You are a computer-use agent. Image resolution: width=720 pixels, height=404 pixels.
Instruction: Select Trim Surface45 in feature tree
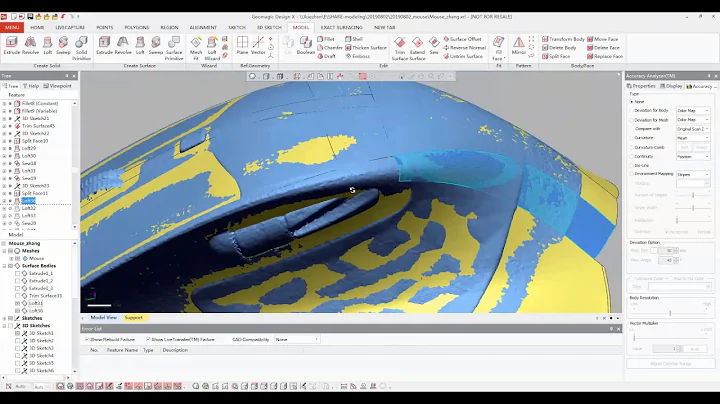[38, 126]
